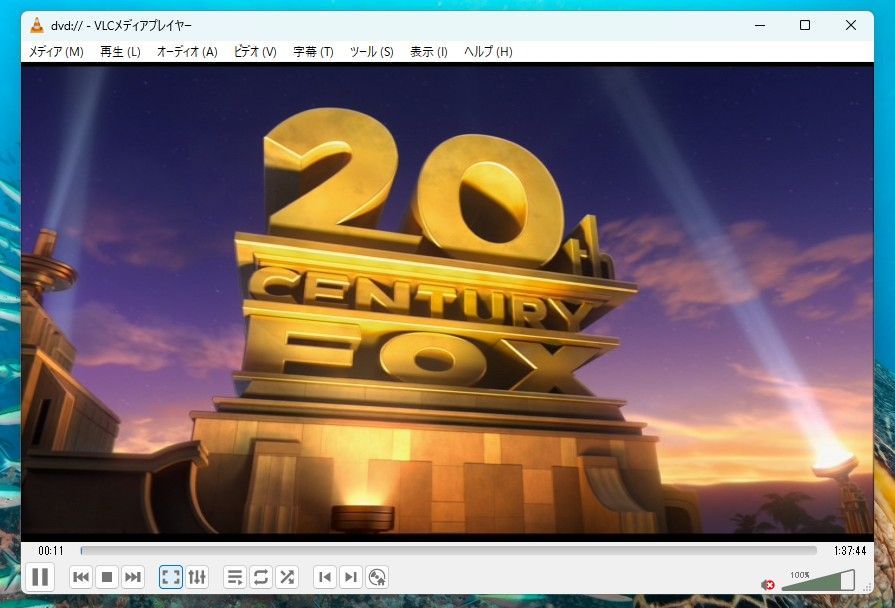Screen dimensions: 895x608
Task: Pause the DVD playback
Action: [x=40, y=577]
